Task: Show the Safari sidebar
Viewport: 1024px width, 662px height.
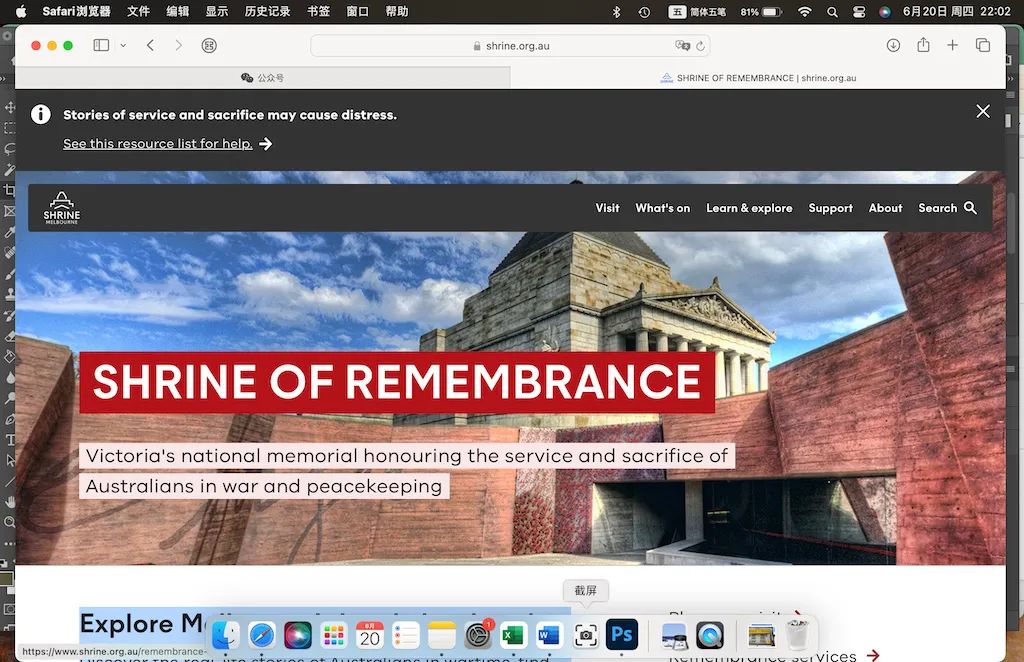Action: click(101, 45)
